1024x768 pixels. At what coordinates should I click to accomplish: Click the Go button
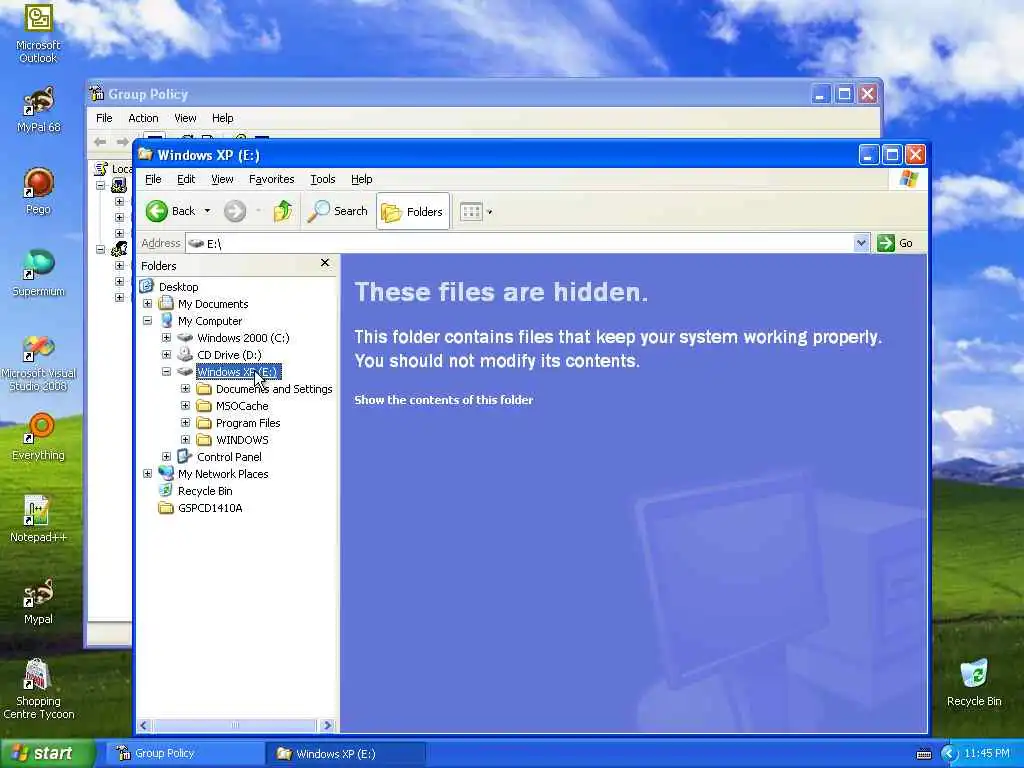point(895,243)
